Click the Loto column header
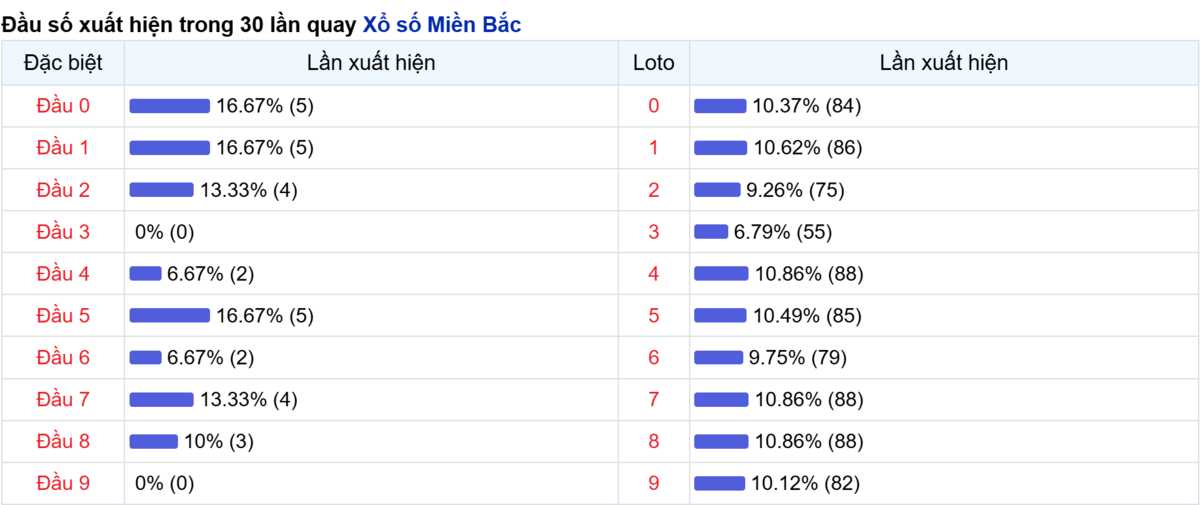1200x505 pixels. coord(654,63)
